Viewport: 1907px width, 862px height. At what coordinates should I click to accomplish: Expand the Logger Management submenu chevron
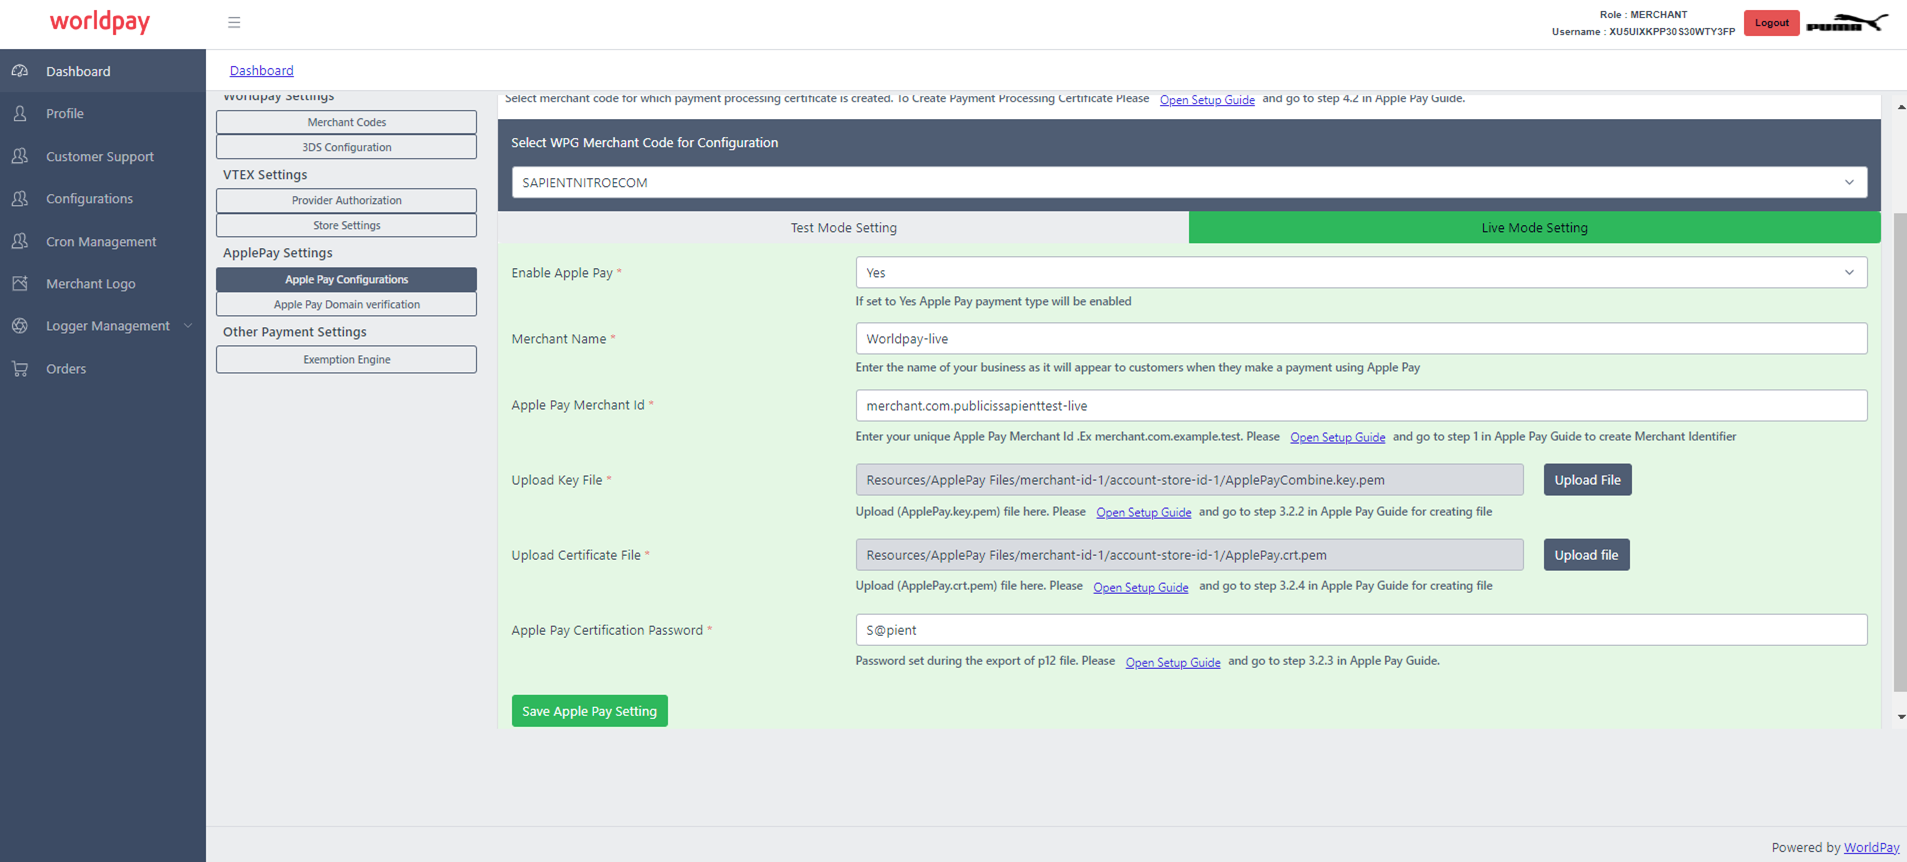pyautogui.click(x=188, y=326)
